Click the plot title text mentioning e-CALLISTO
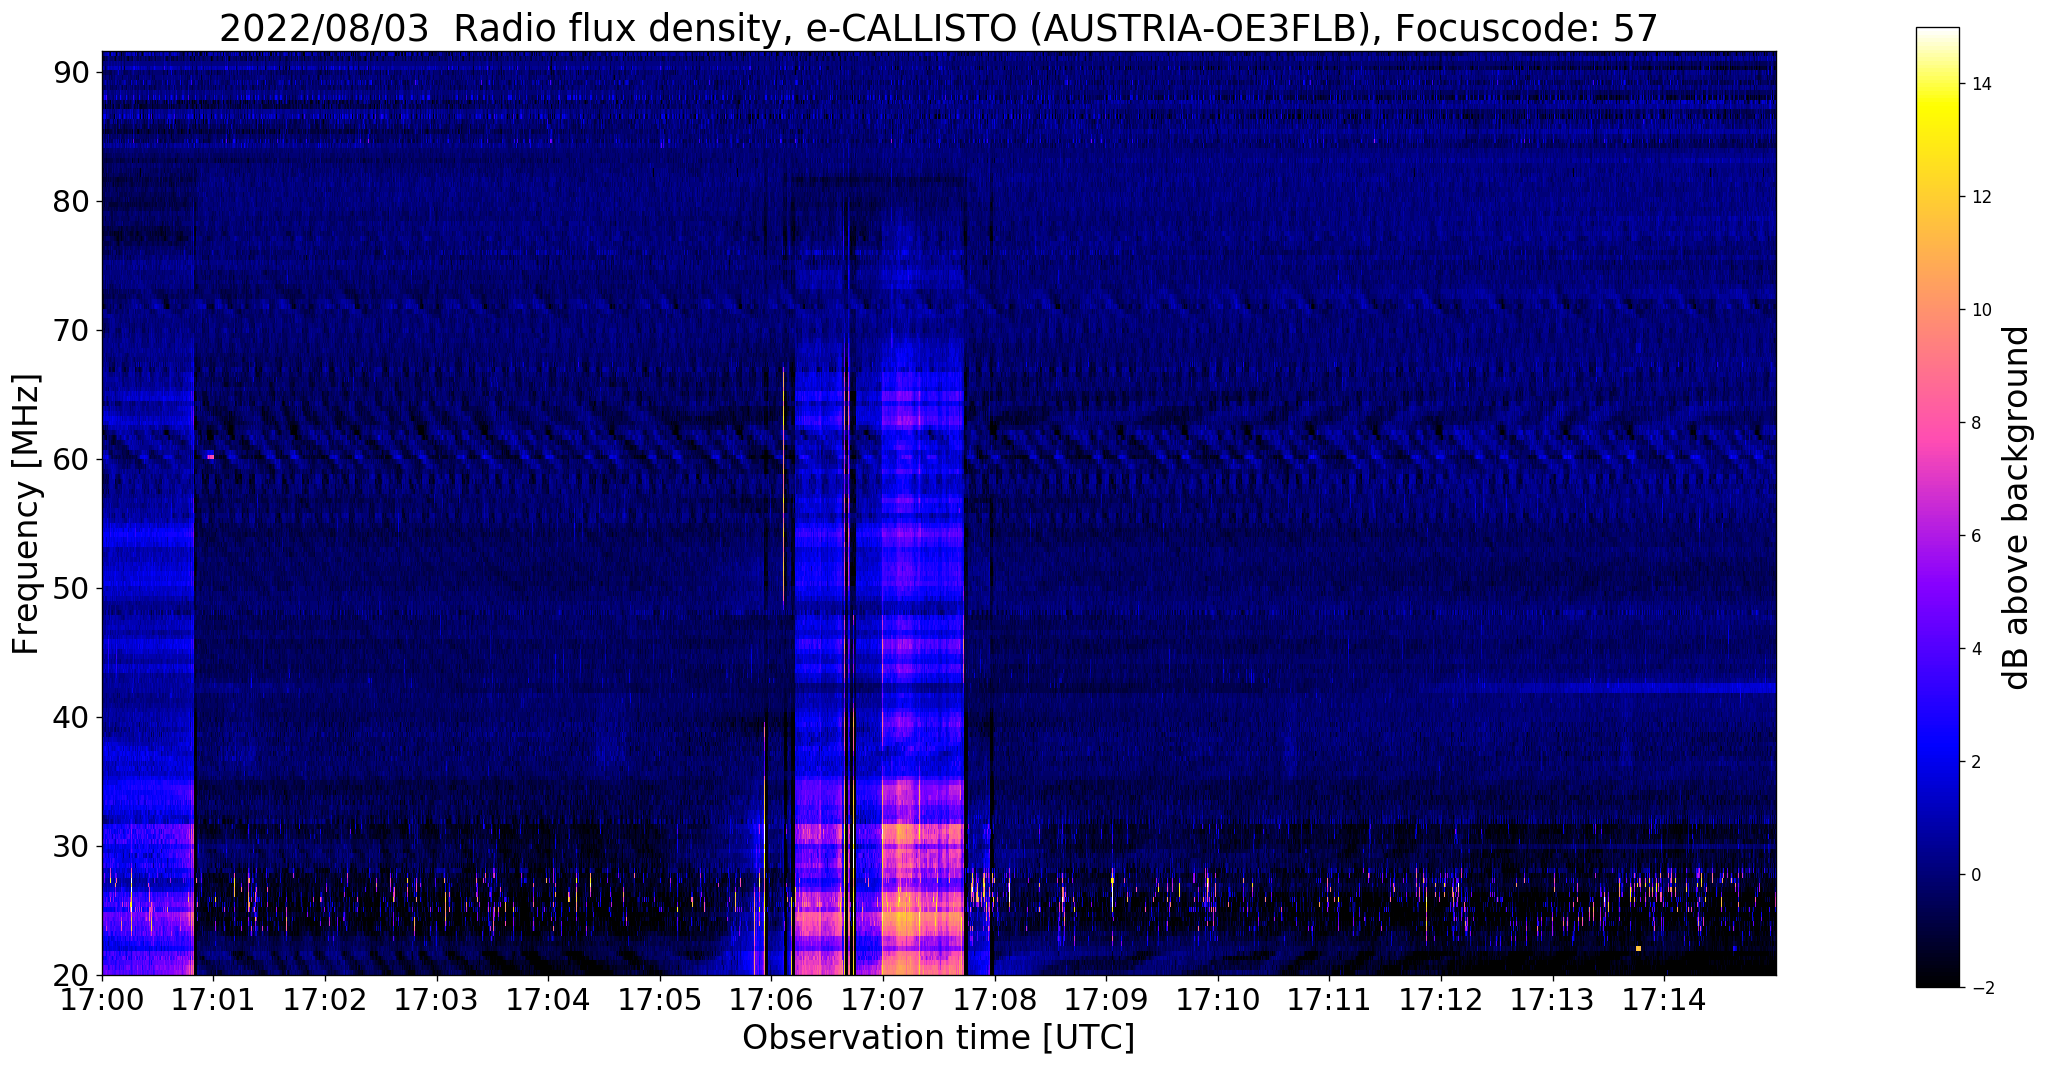Image resolution: width=2047 pixels, height=1067 pixels. tap(939, 30)
